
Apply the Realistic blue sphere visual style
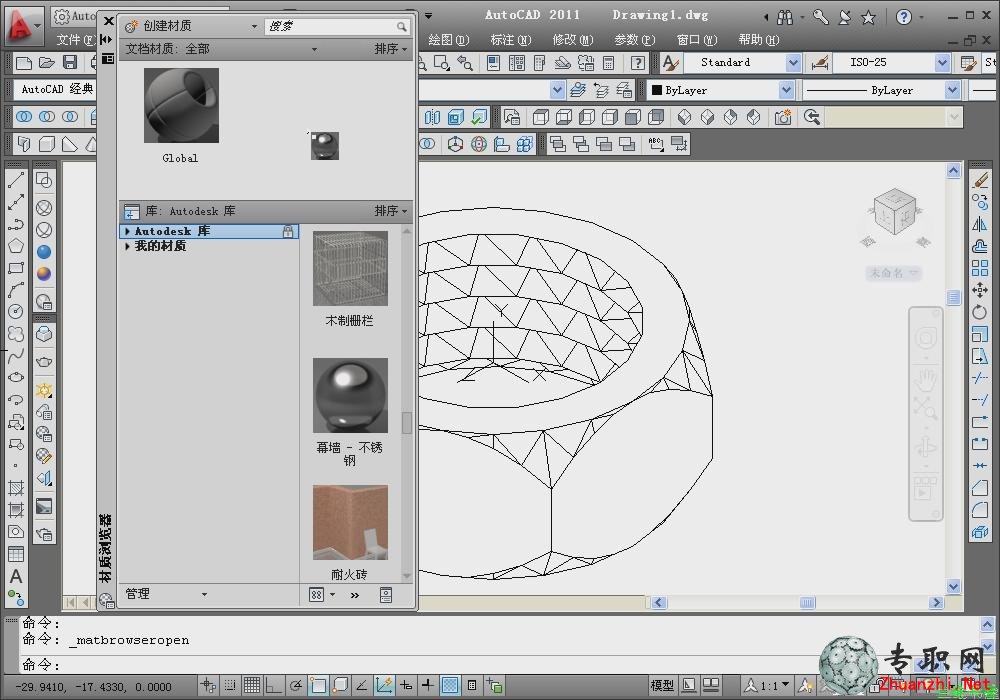[44, 252]
